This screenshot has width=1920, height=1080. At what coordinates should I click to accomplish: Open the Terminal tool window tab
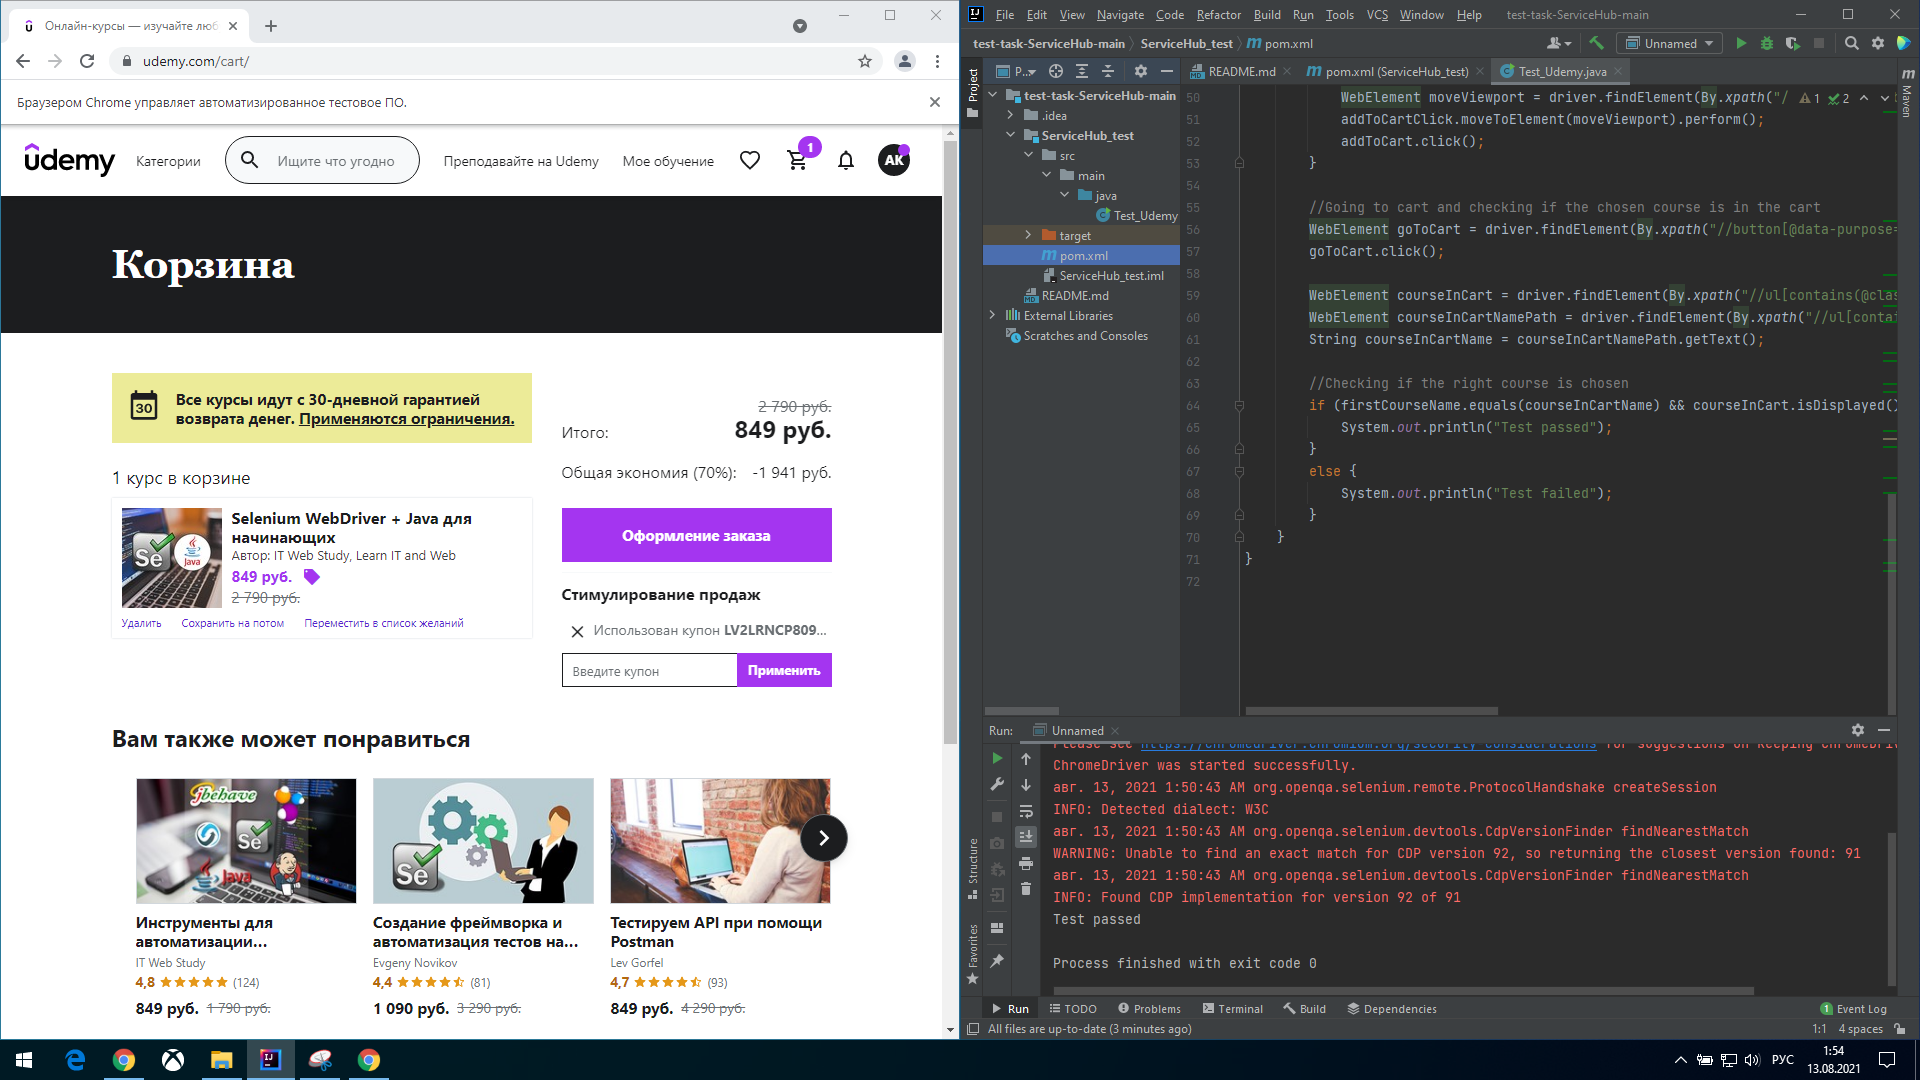coord(1233,1009)
